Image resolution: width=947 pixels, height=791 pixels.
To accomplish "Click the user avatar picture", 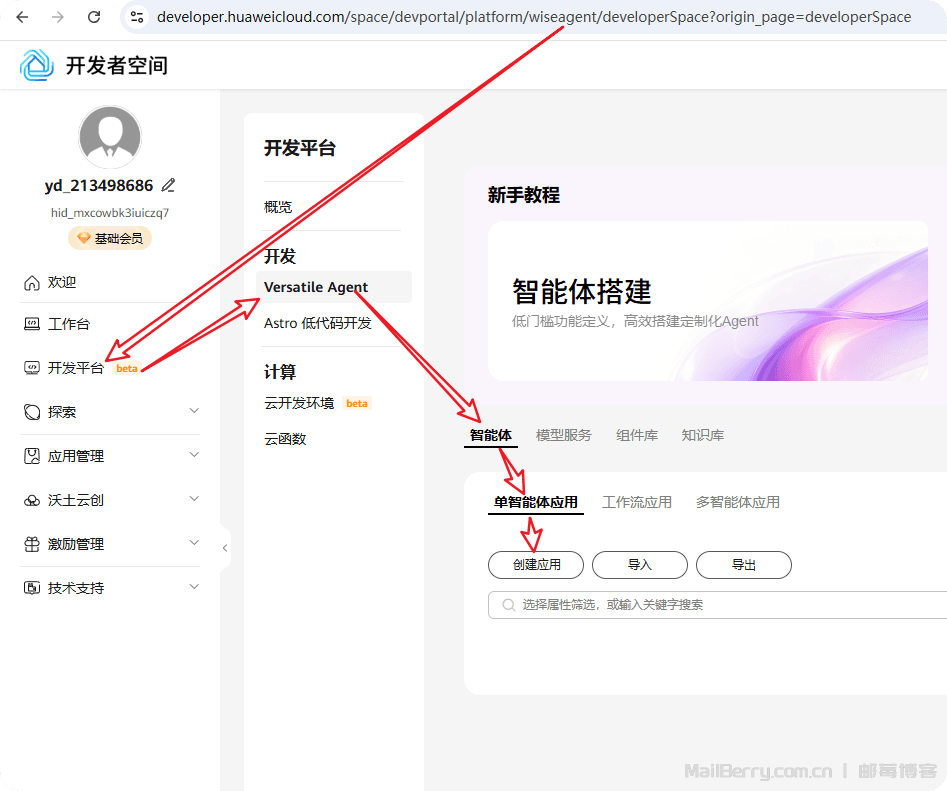I will [109, 137].
